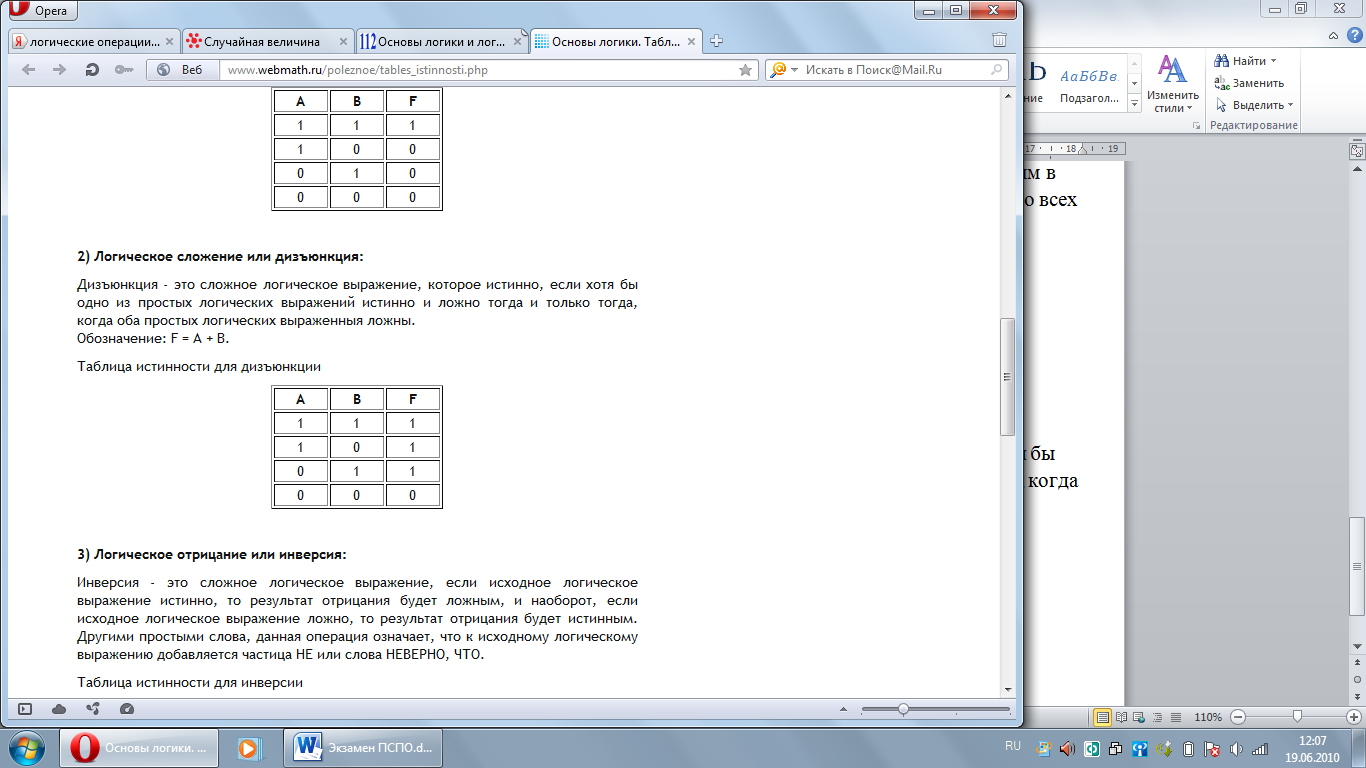Image resolution: width=1366 pixels, height=768 pixels.
Task: Click 'Таблица истинности для инверсии' text
Action: pyautogui.click(x=190, y=682)
